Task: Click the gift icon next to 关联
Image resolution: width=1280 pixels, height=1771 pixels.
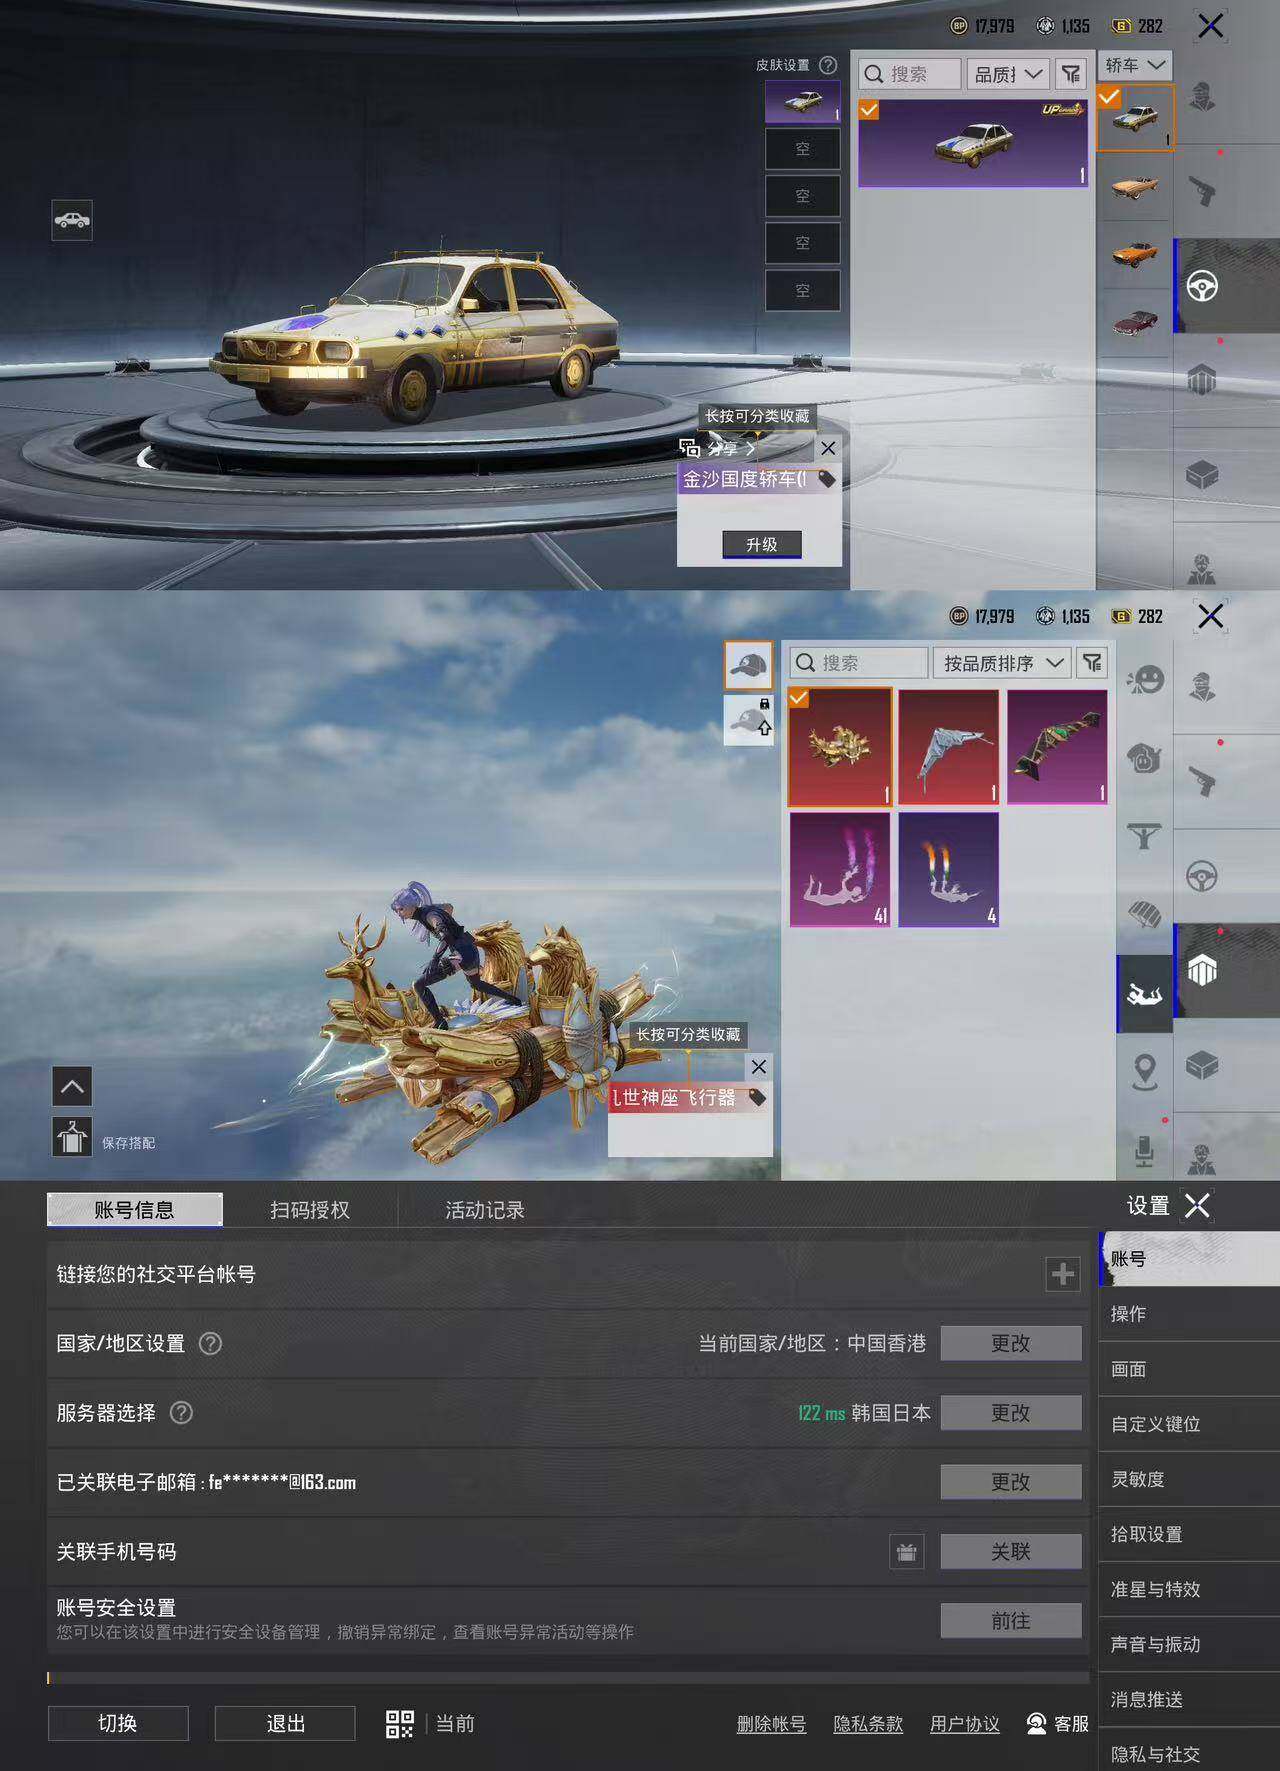Action: click(x=907, y=1552)
